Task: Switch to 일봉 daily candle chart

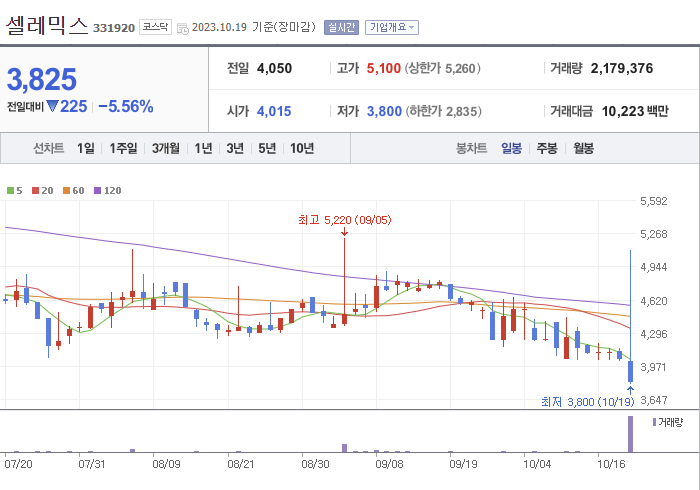Action: [x=511, y=148]
